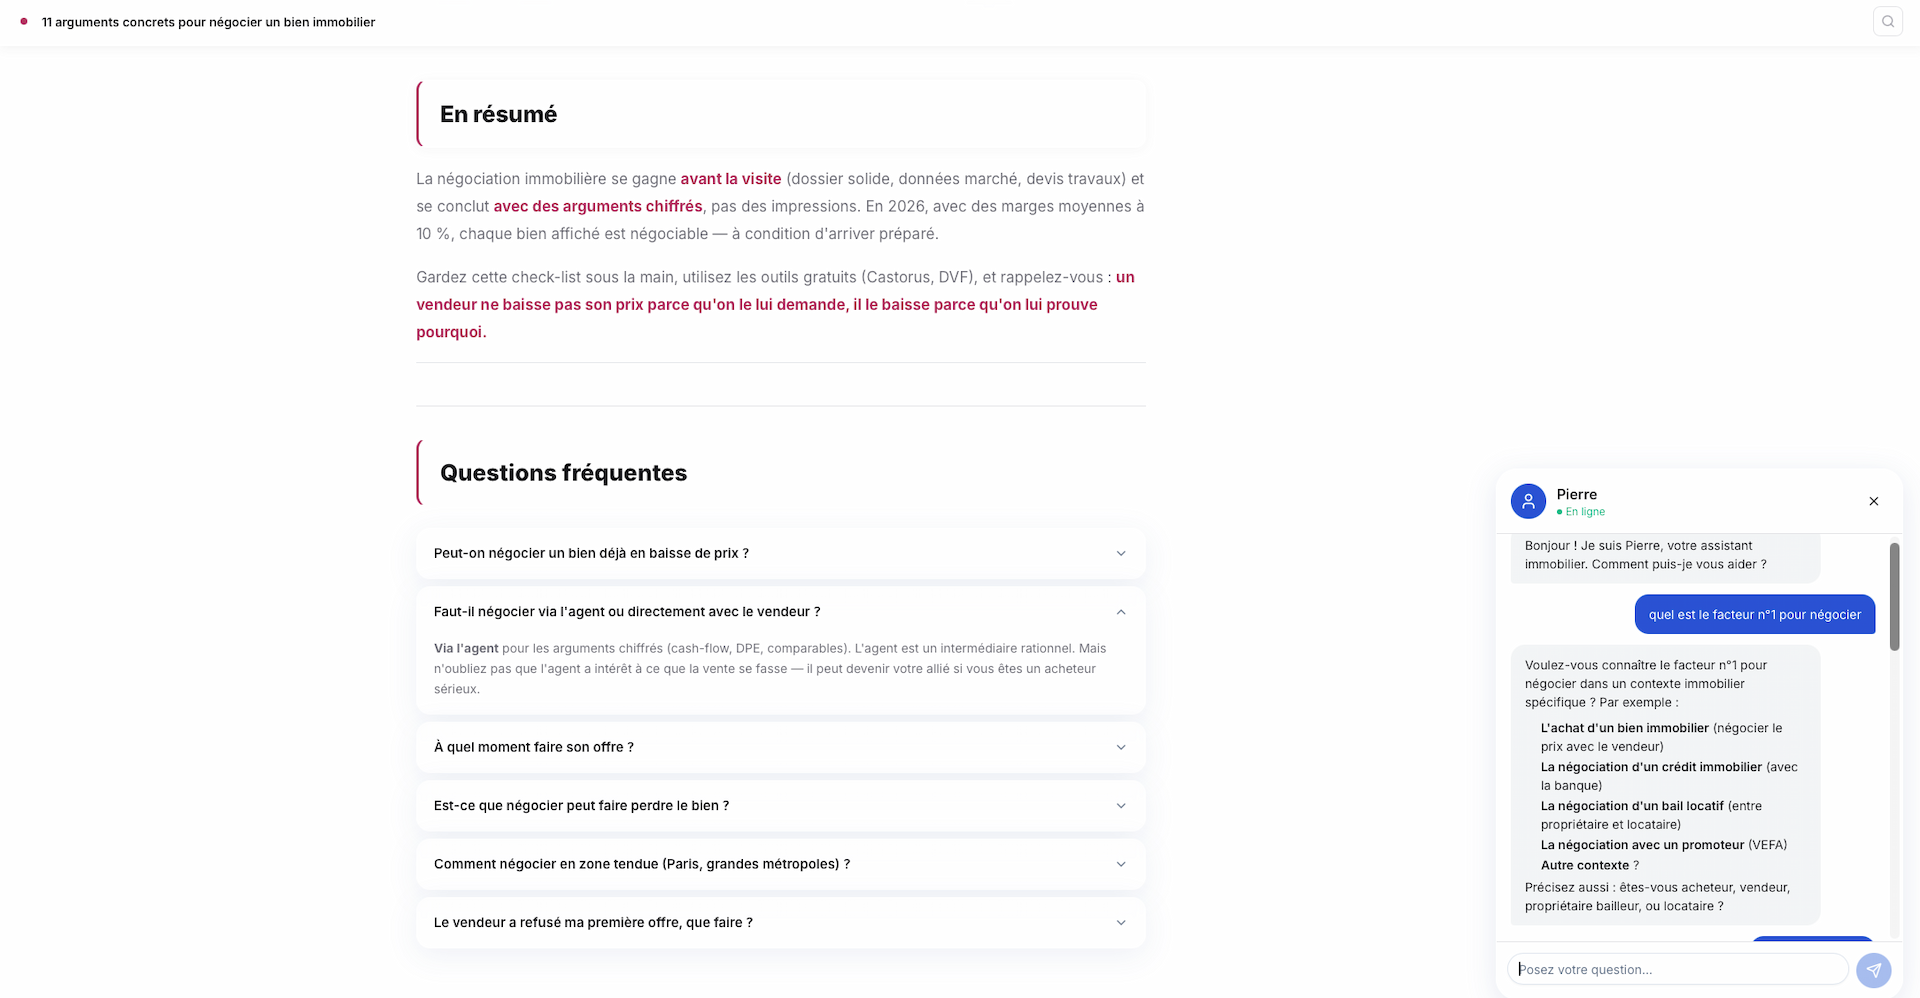
Task: Expand 'Comment négocier en zone tendue ?'
Action: click(780, 863)
